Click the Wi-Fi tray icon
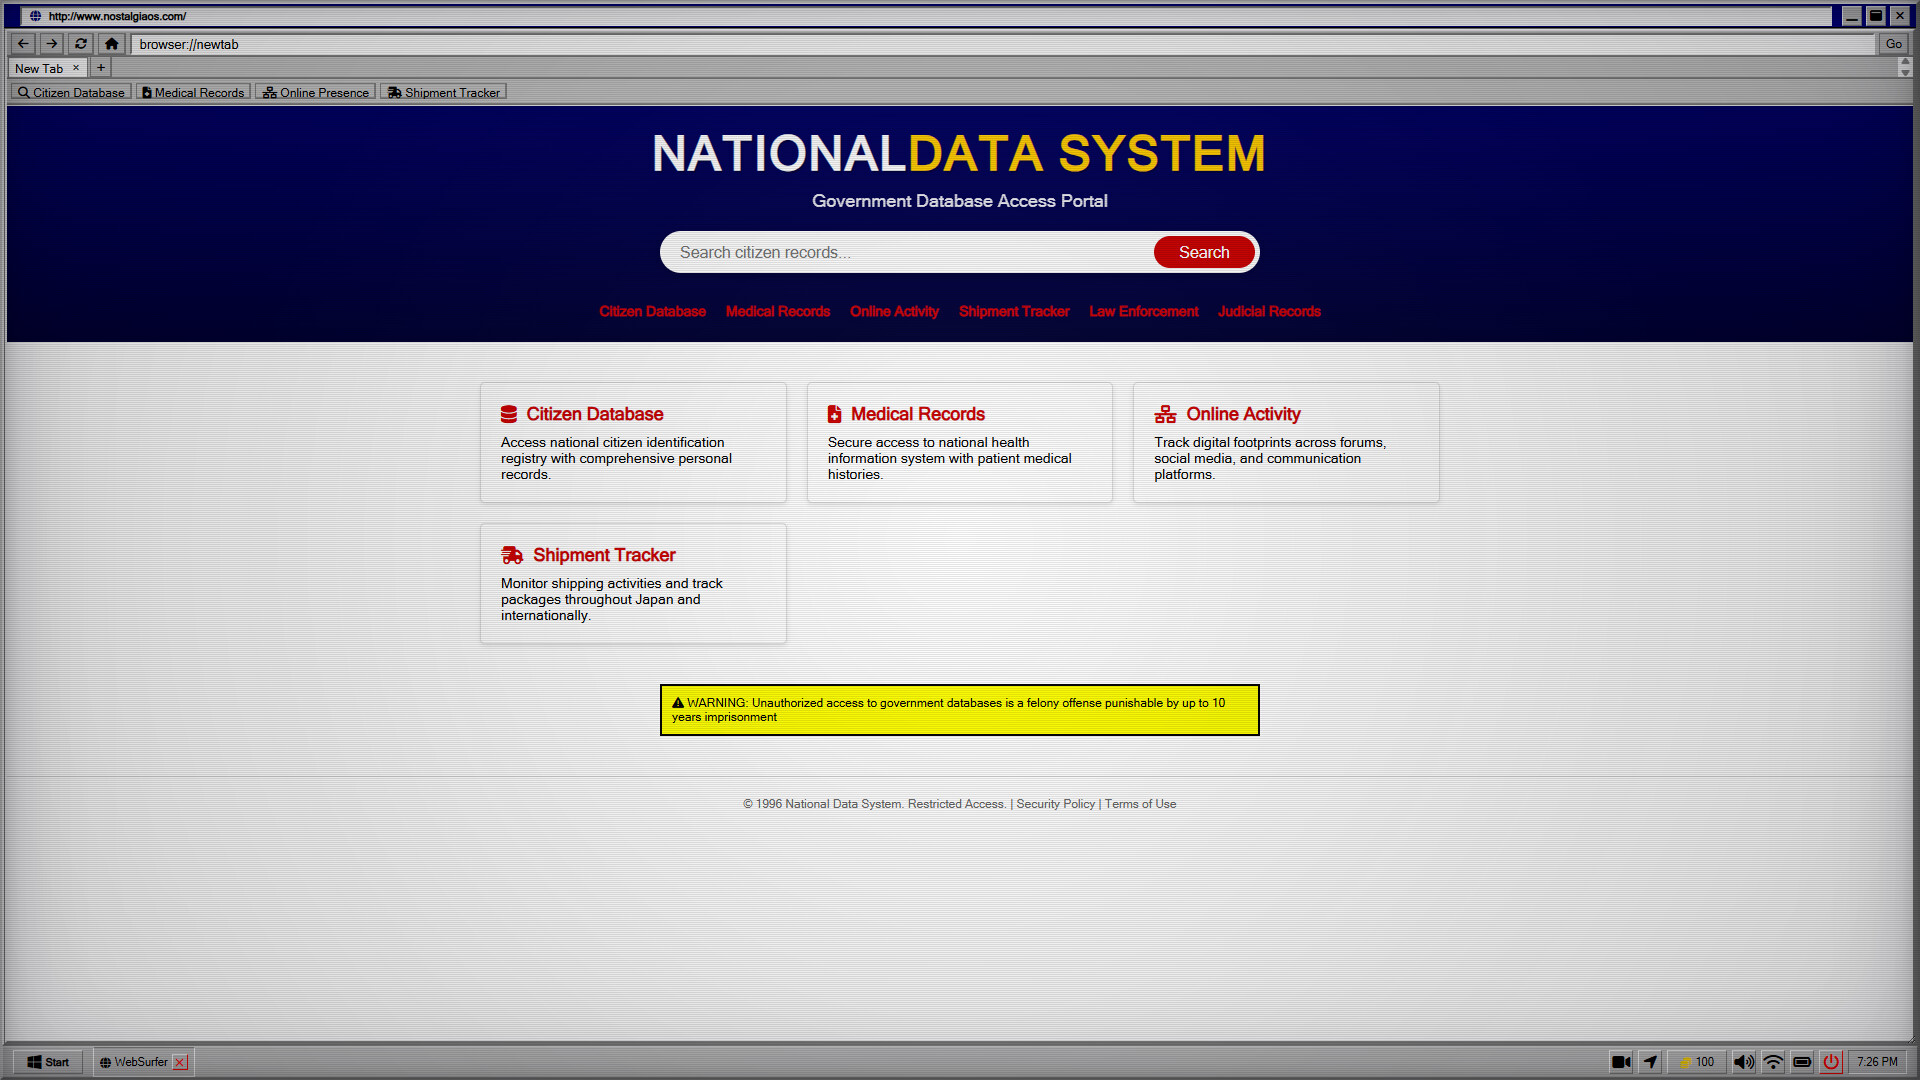This screenshot has width=1920, height=1080. [x=1773, y=1062]
